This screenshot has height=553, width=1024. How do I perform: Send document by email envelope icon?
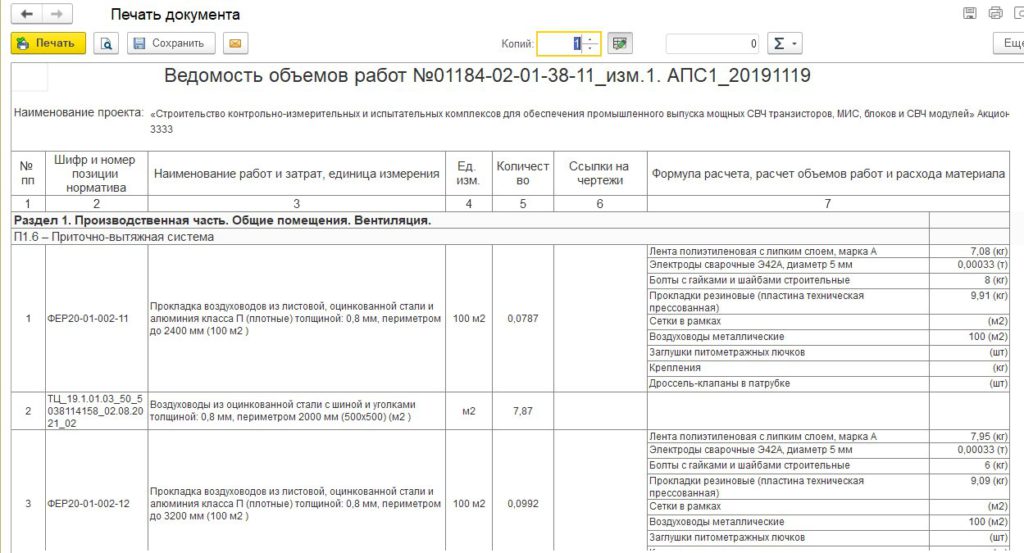click(x=235, y=43)
